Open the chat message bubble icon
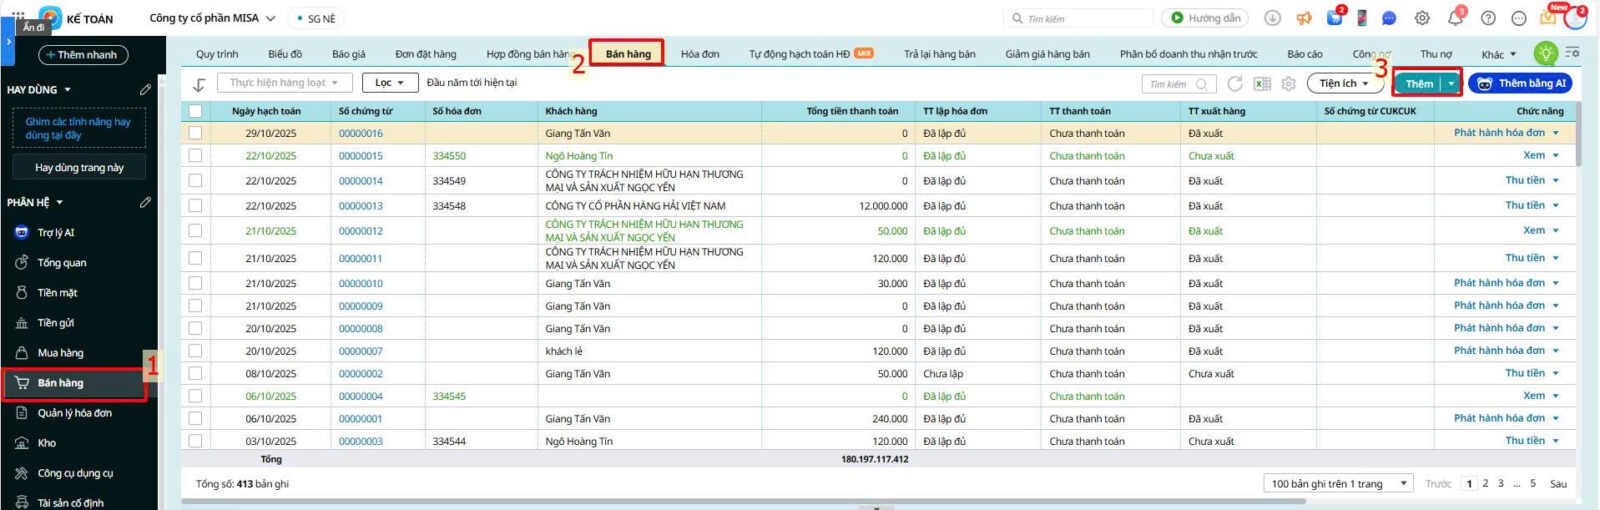Image resolution: width=1600 pixels, height=510 pixels. (1389, 18)
